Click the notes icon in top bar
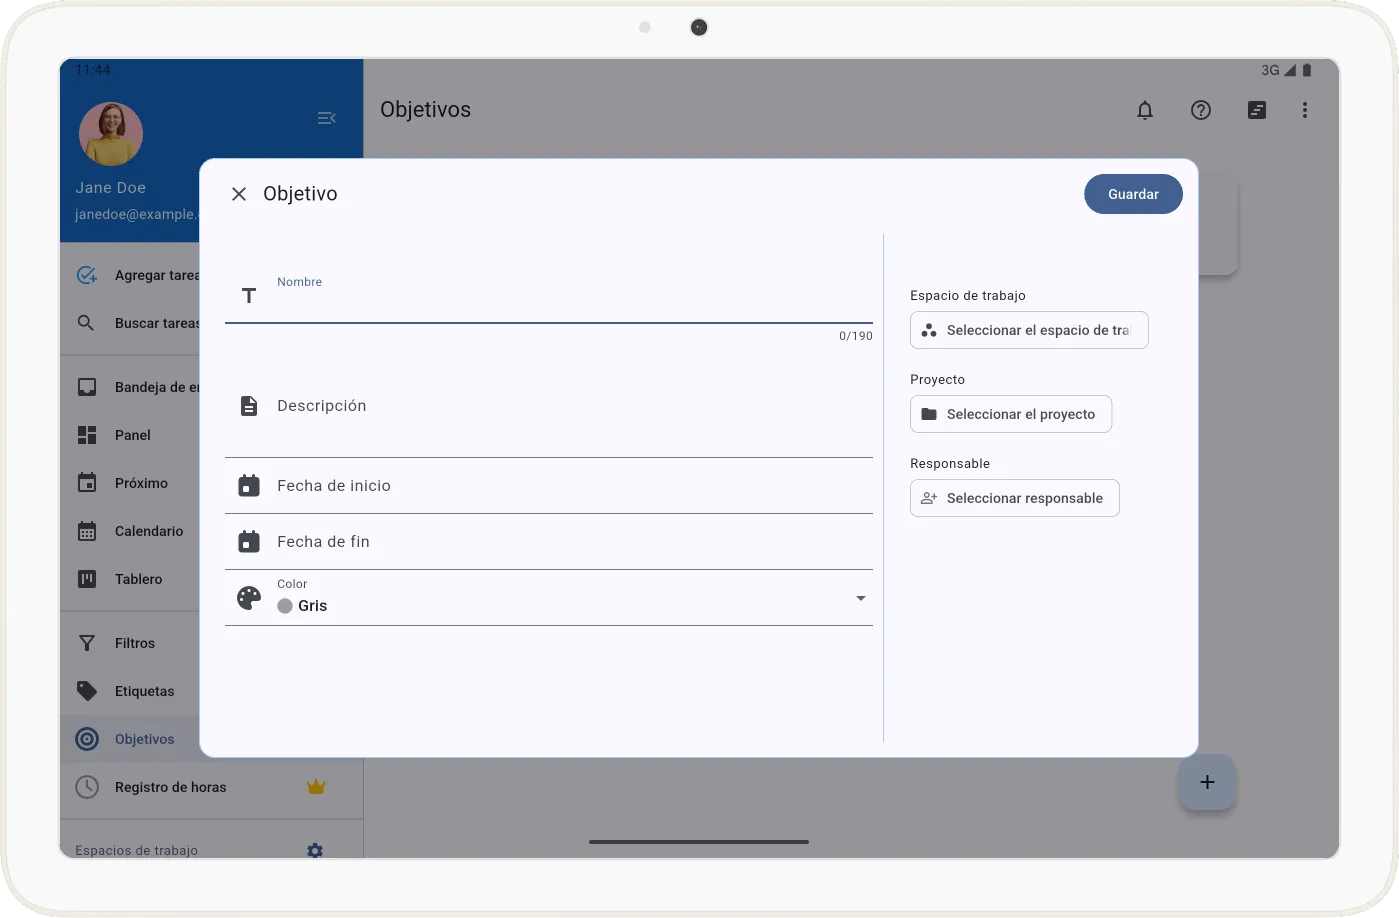 coord(1257,110)
